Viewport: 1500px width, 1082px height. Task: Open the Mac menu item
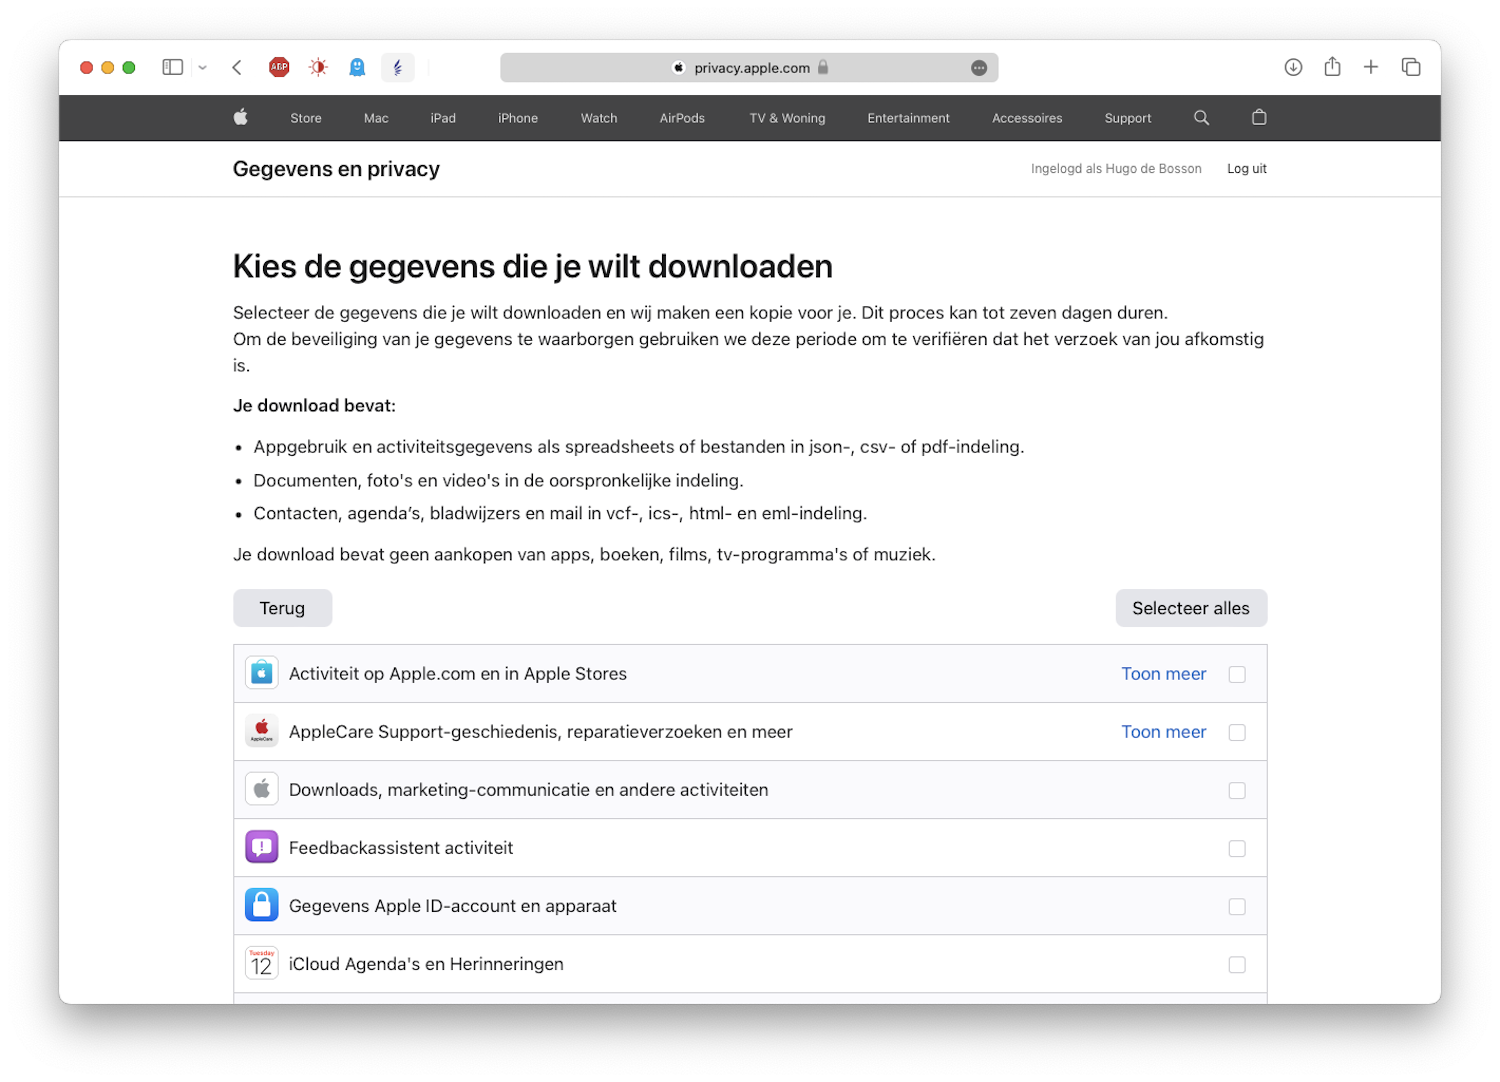[x=376, y=118]
